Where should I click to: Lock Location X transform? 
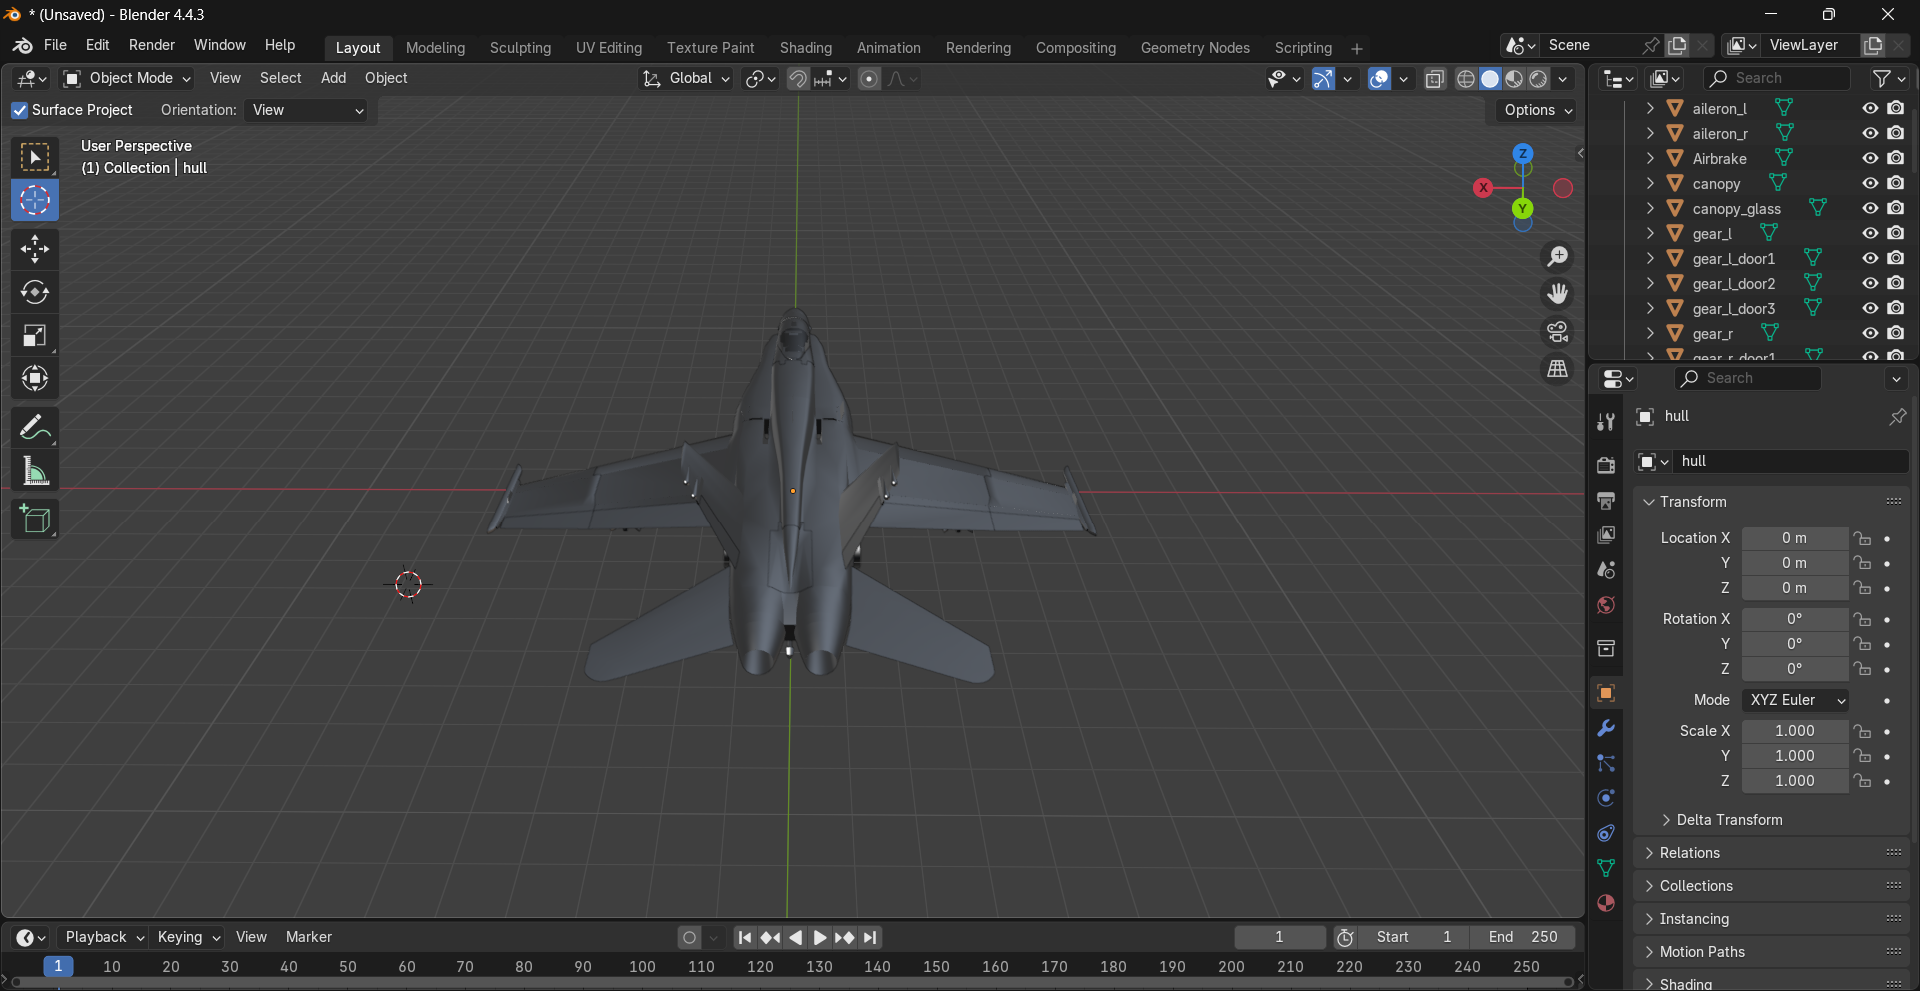click(x=1862, y=538)
